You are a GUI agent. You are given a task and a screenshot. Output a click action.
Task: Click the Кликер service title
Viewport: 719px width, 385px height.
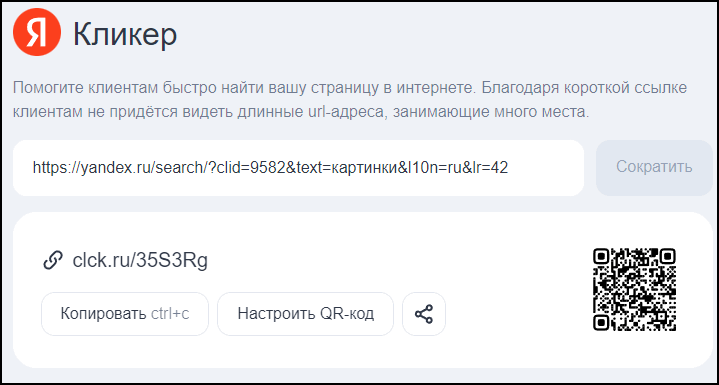[x=125, y=34]
